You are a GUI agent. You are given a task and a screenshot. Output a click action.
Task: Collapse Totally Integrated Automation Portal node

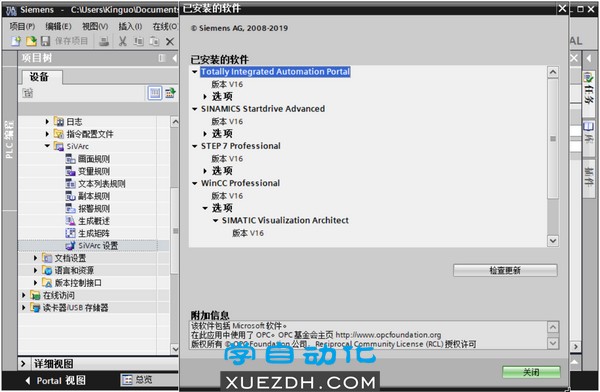tap(194, 72)
